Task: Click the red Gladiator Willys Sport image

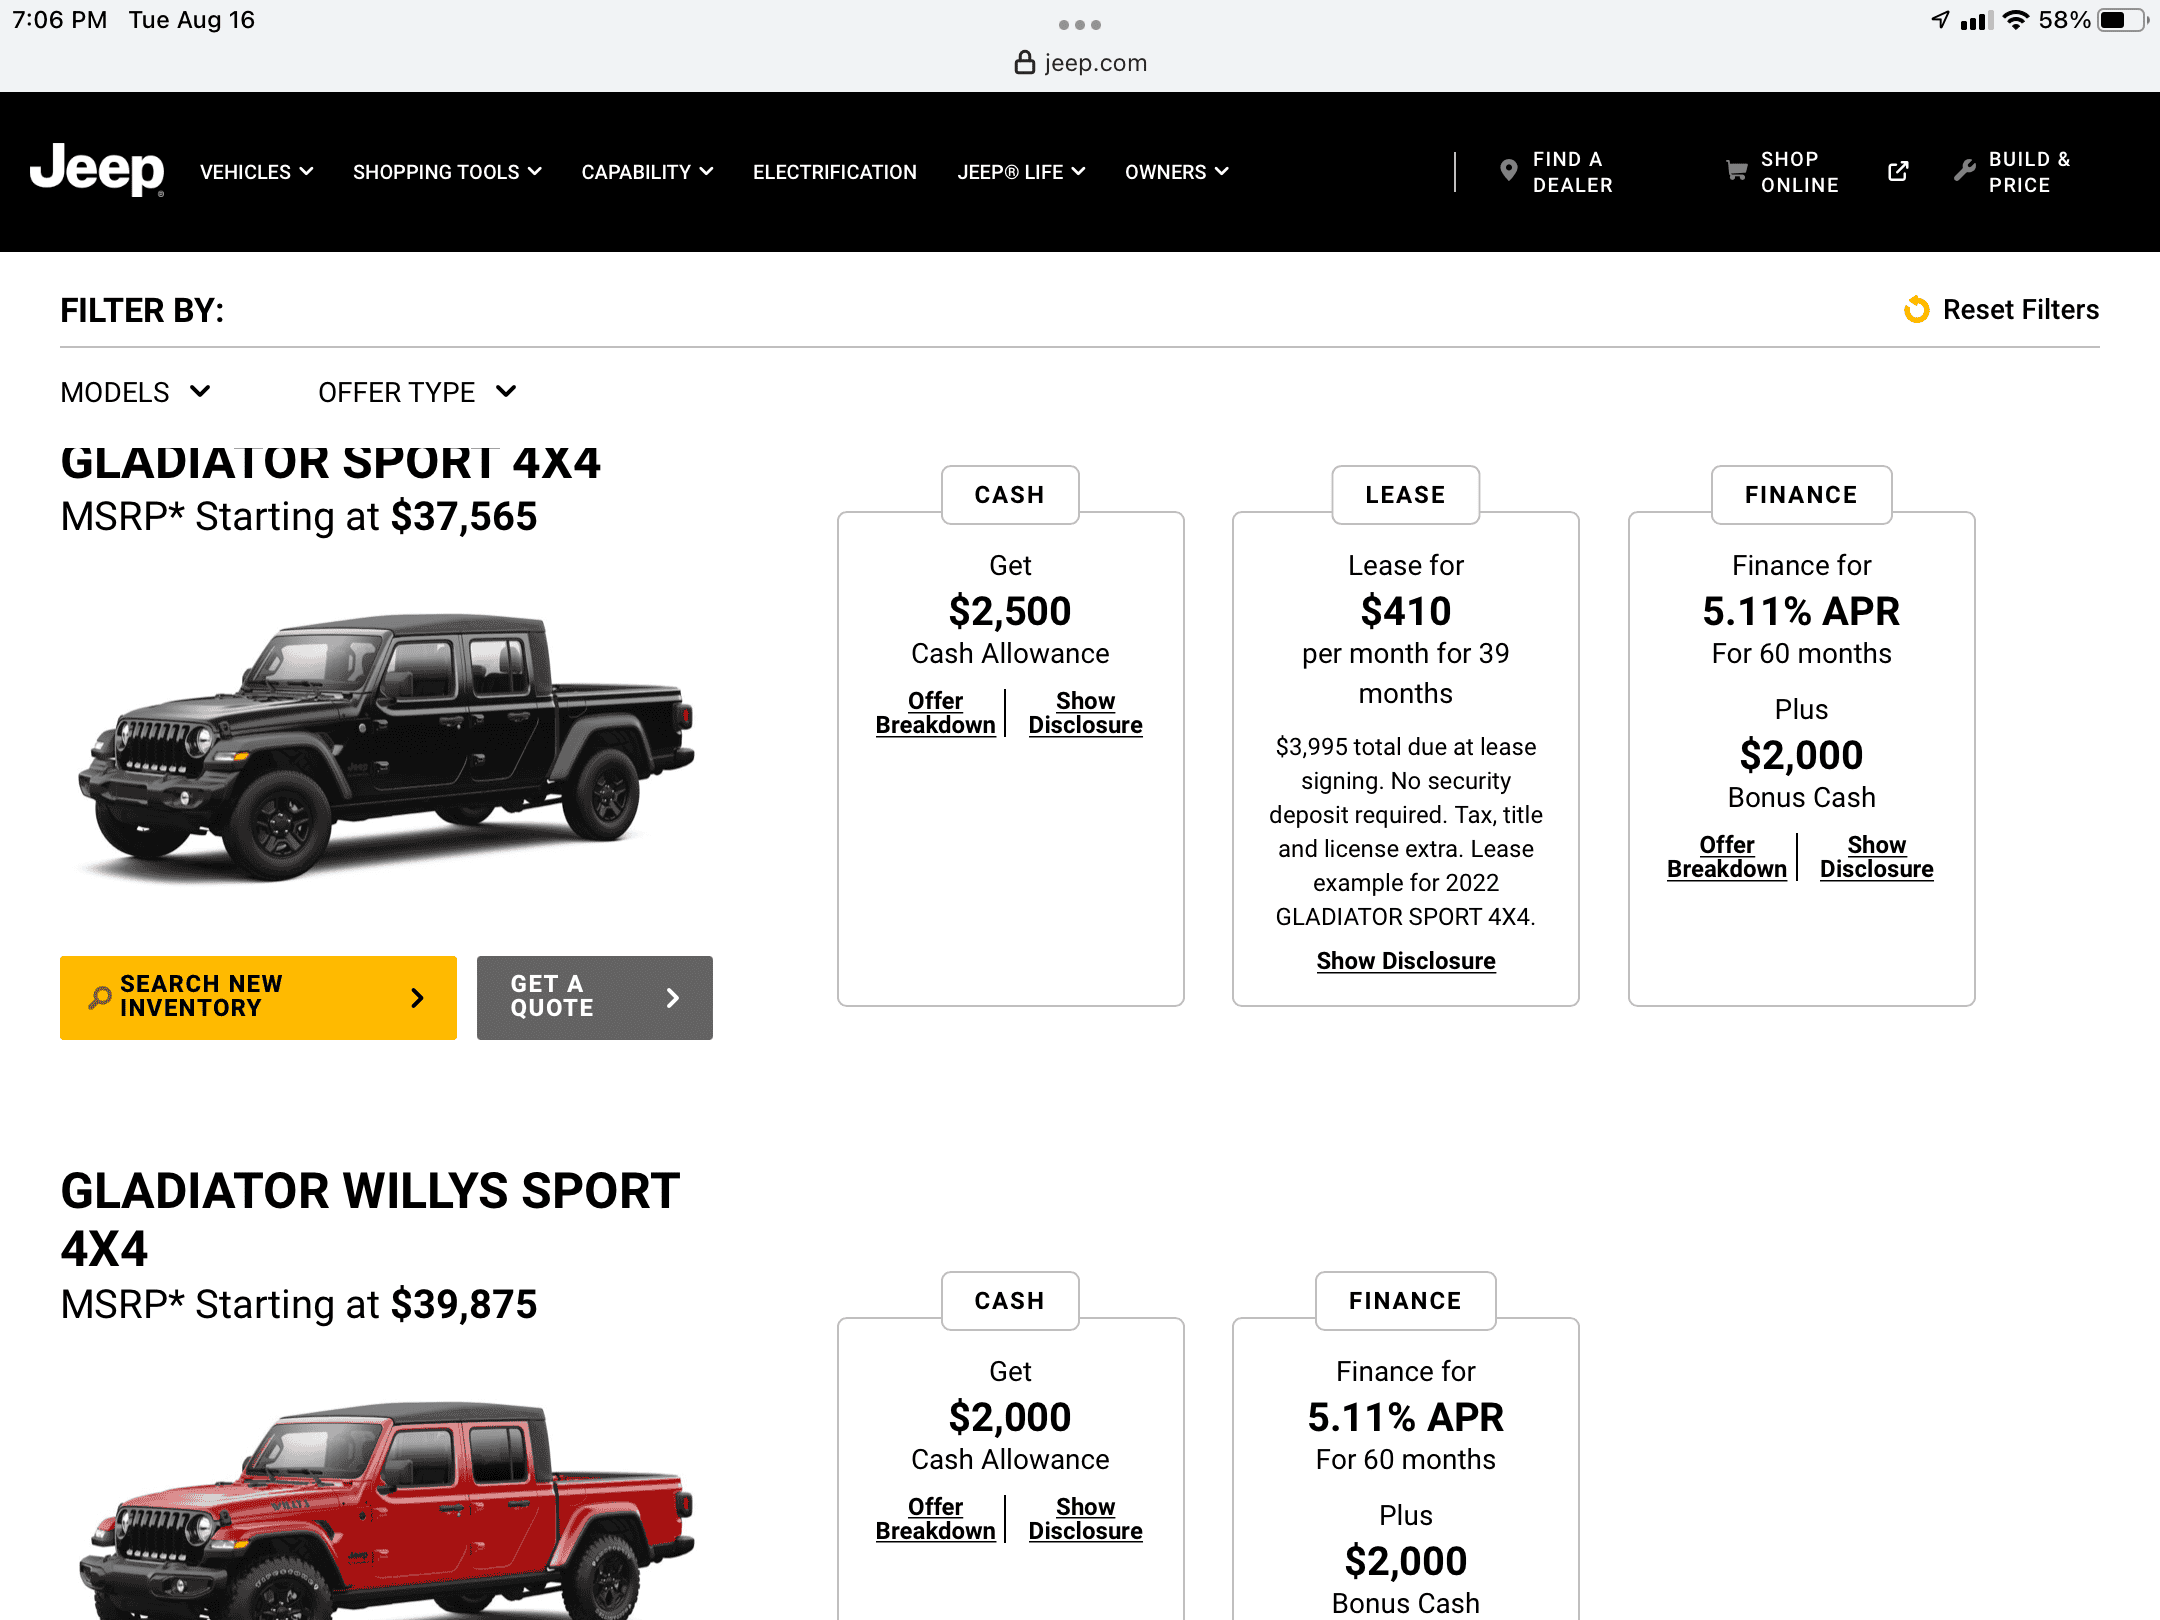Action: pos(386,1509)
